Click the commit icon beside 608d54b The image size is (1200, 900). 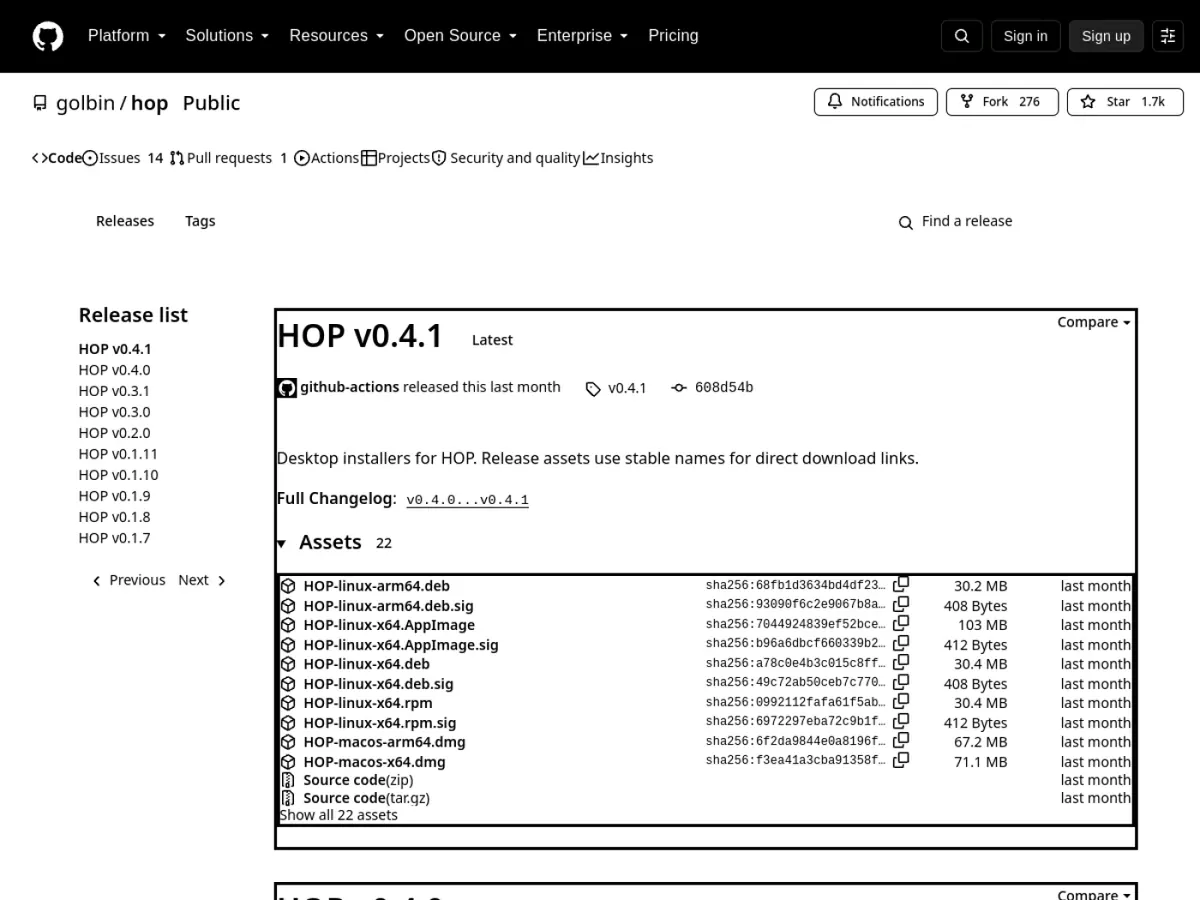[679, 388]
